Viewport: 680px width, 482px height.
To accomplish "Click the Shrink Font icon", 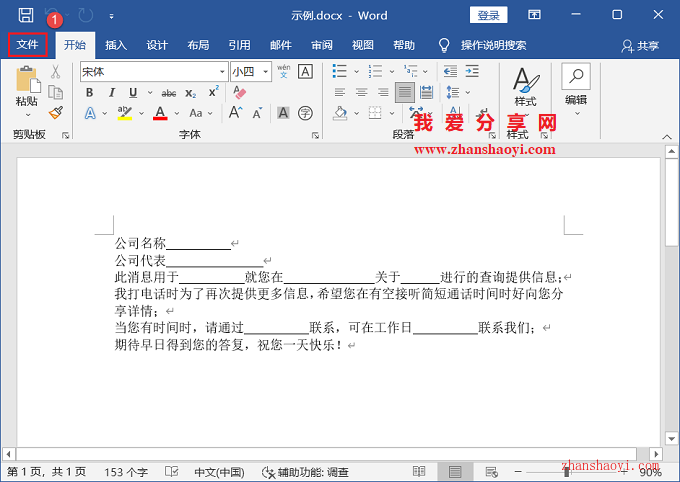I will tap(257, 113).
